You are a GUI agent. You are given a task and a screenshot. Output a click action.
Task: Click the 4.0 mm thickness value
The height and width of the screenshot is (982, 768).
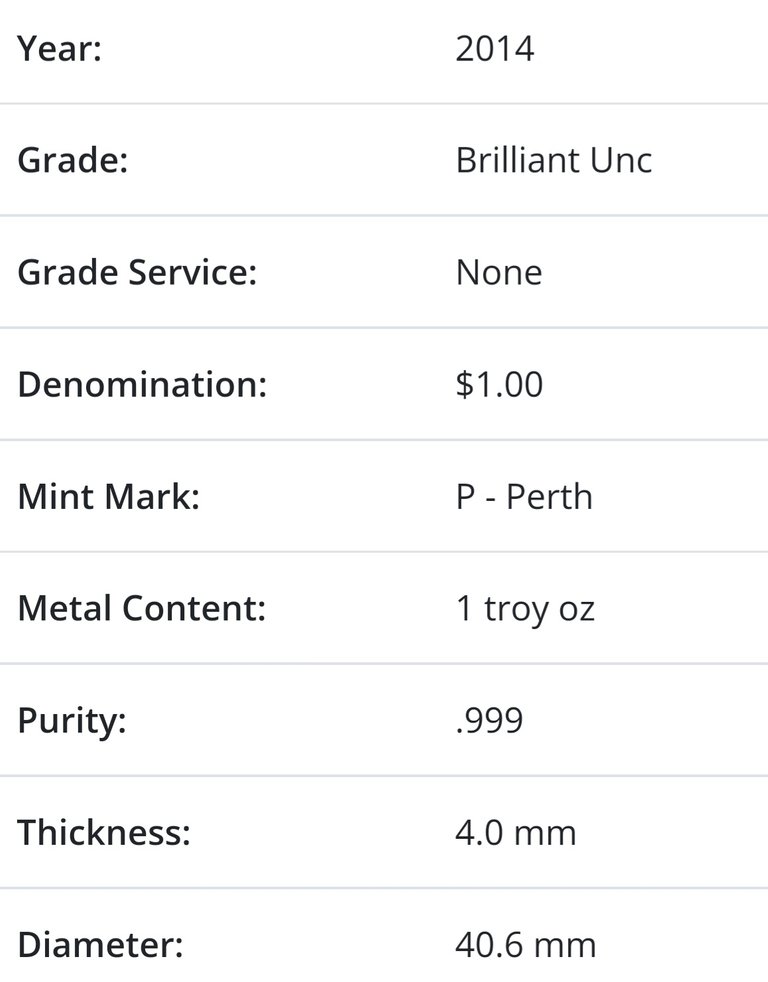click(x=516, y=833)
